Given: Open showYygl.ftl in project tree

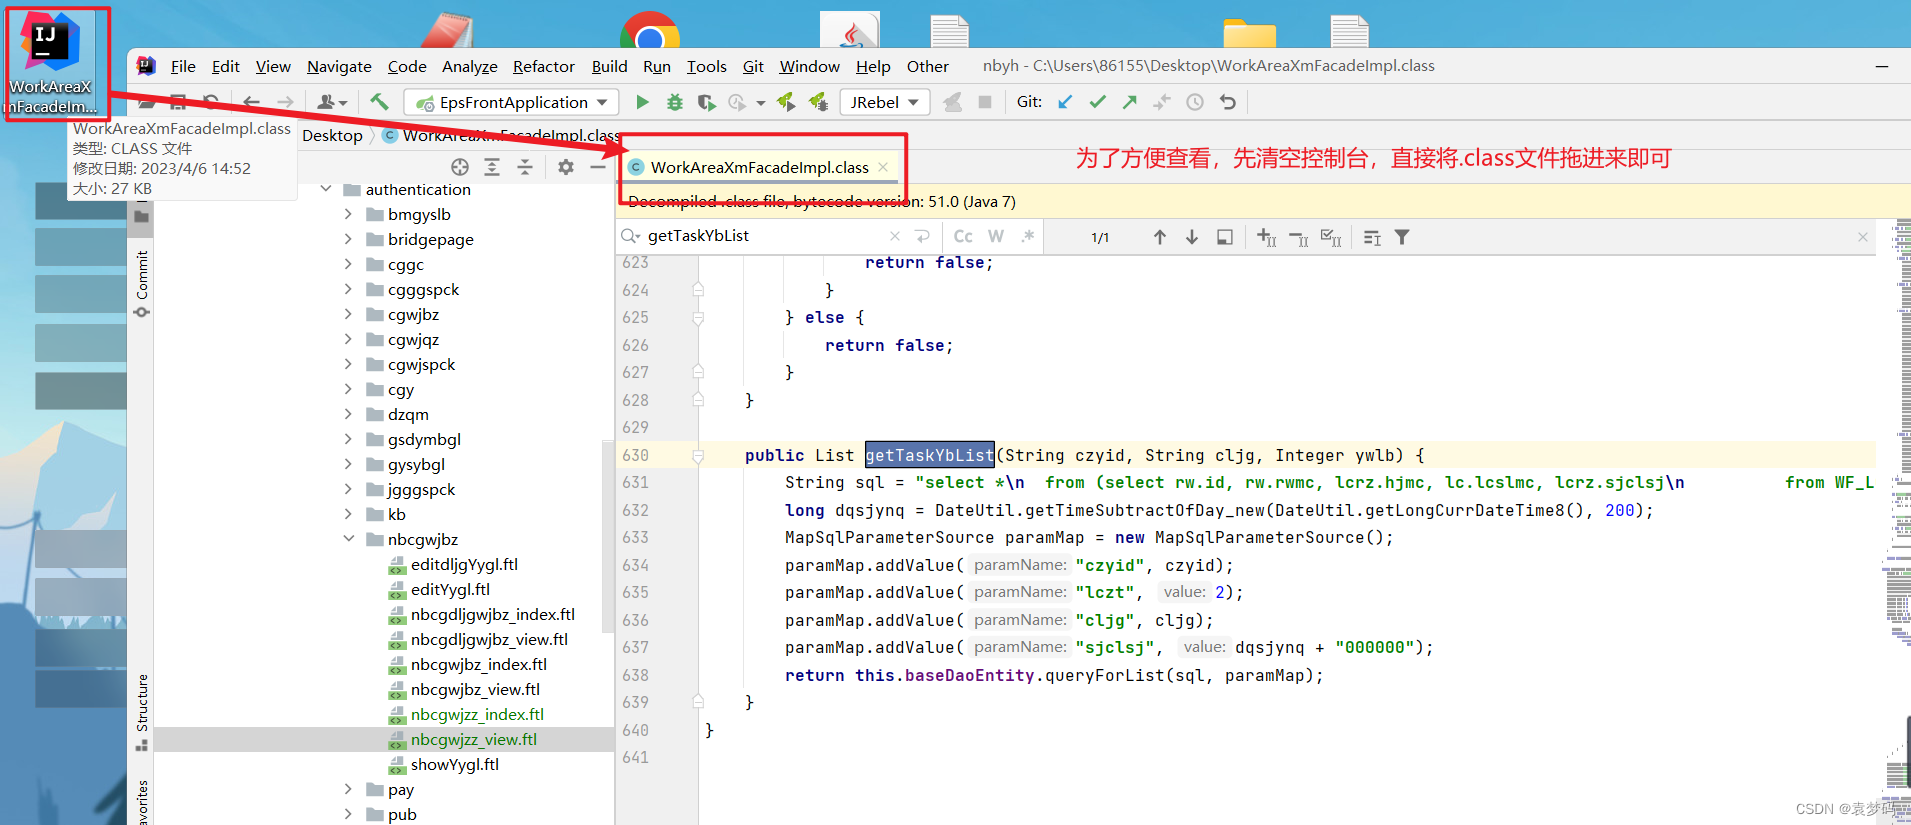Looking at the screenshot, I should 454,764.
